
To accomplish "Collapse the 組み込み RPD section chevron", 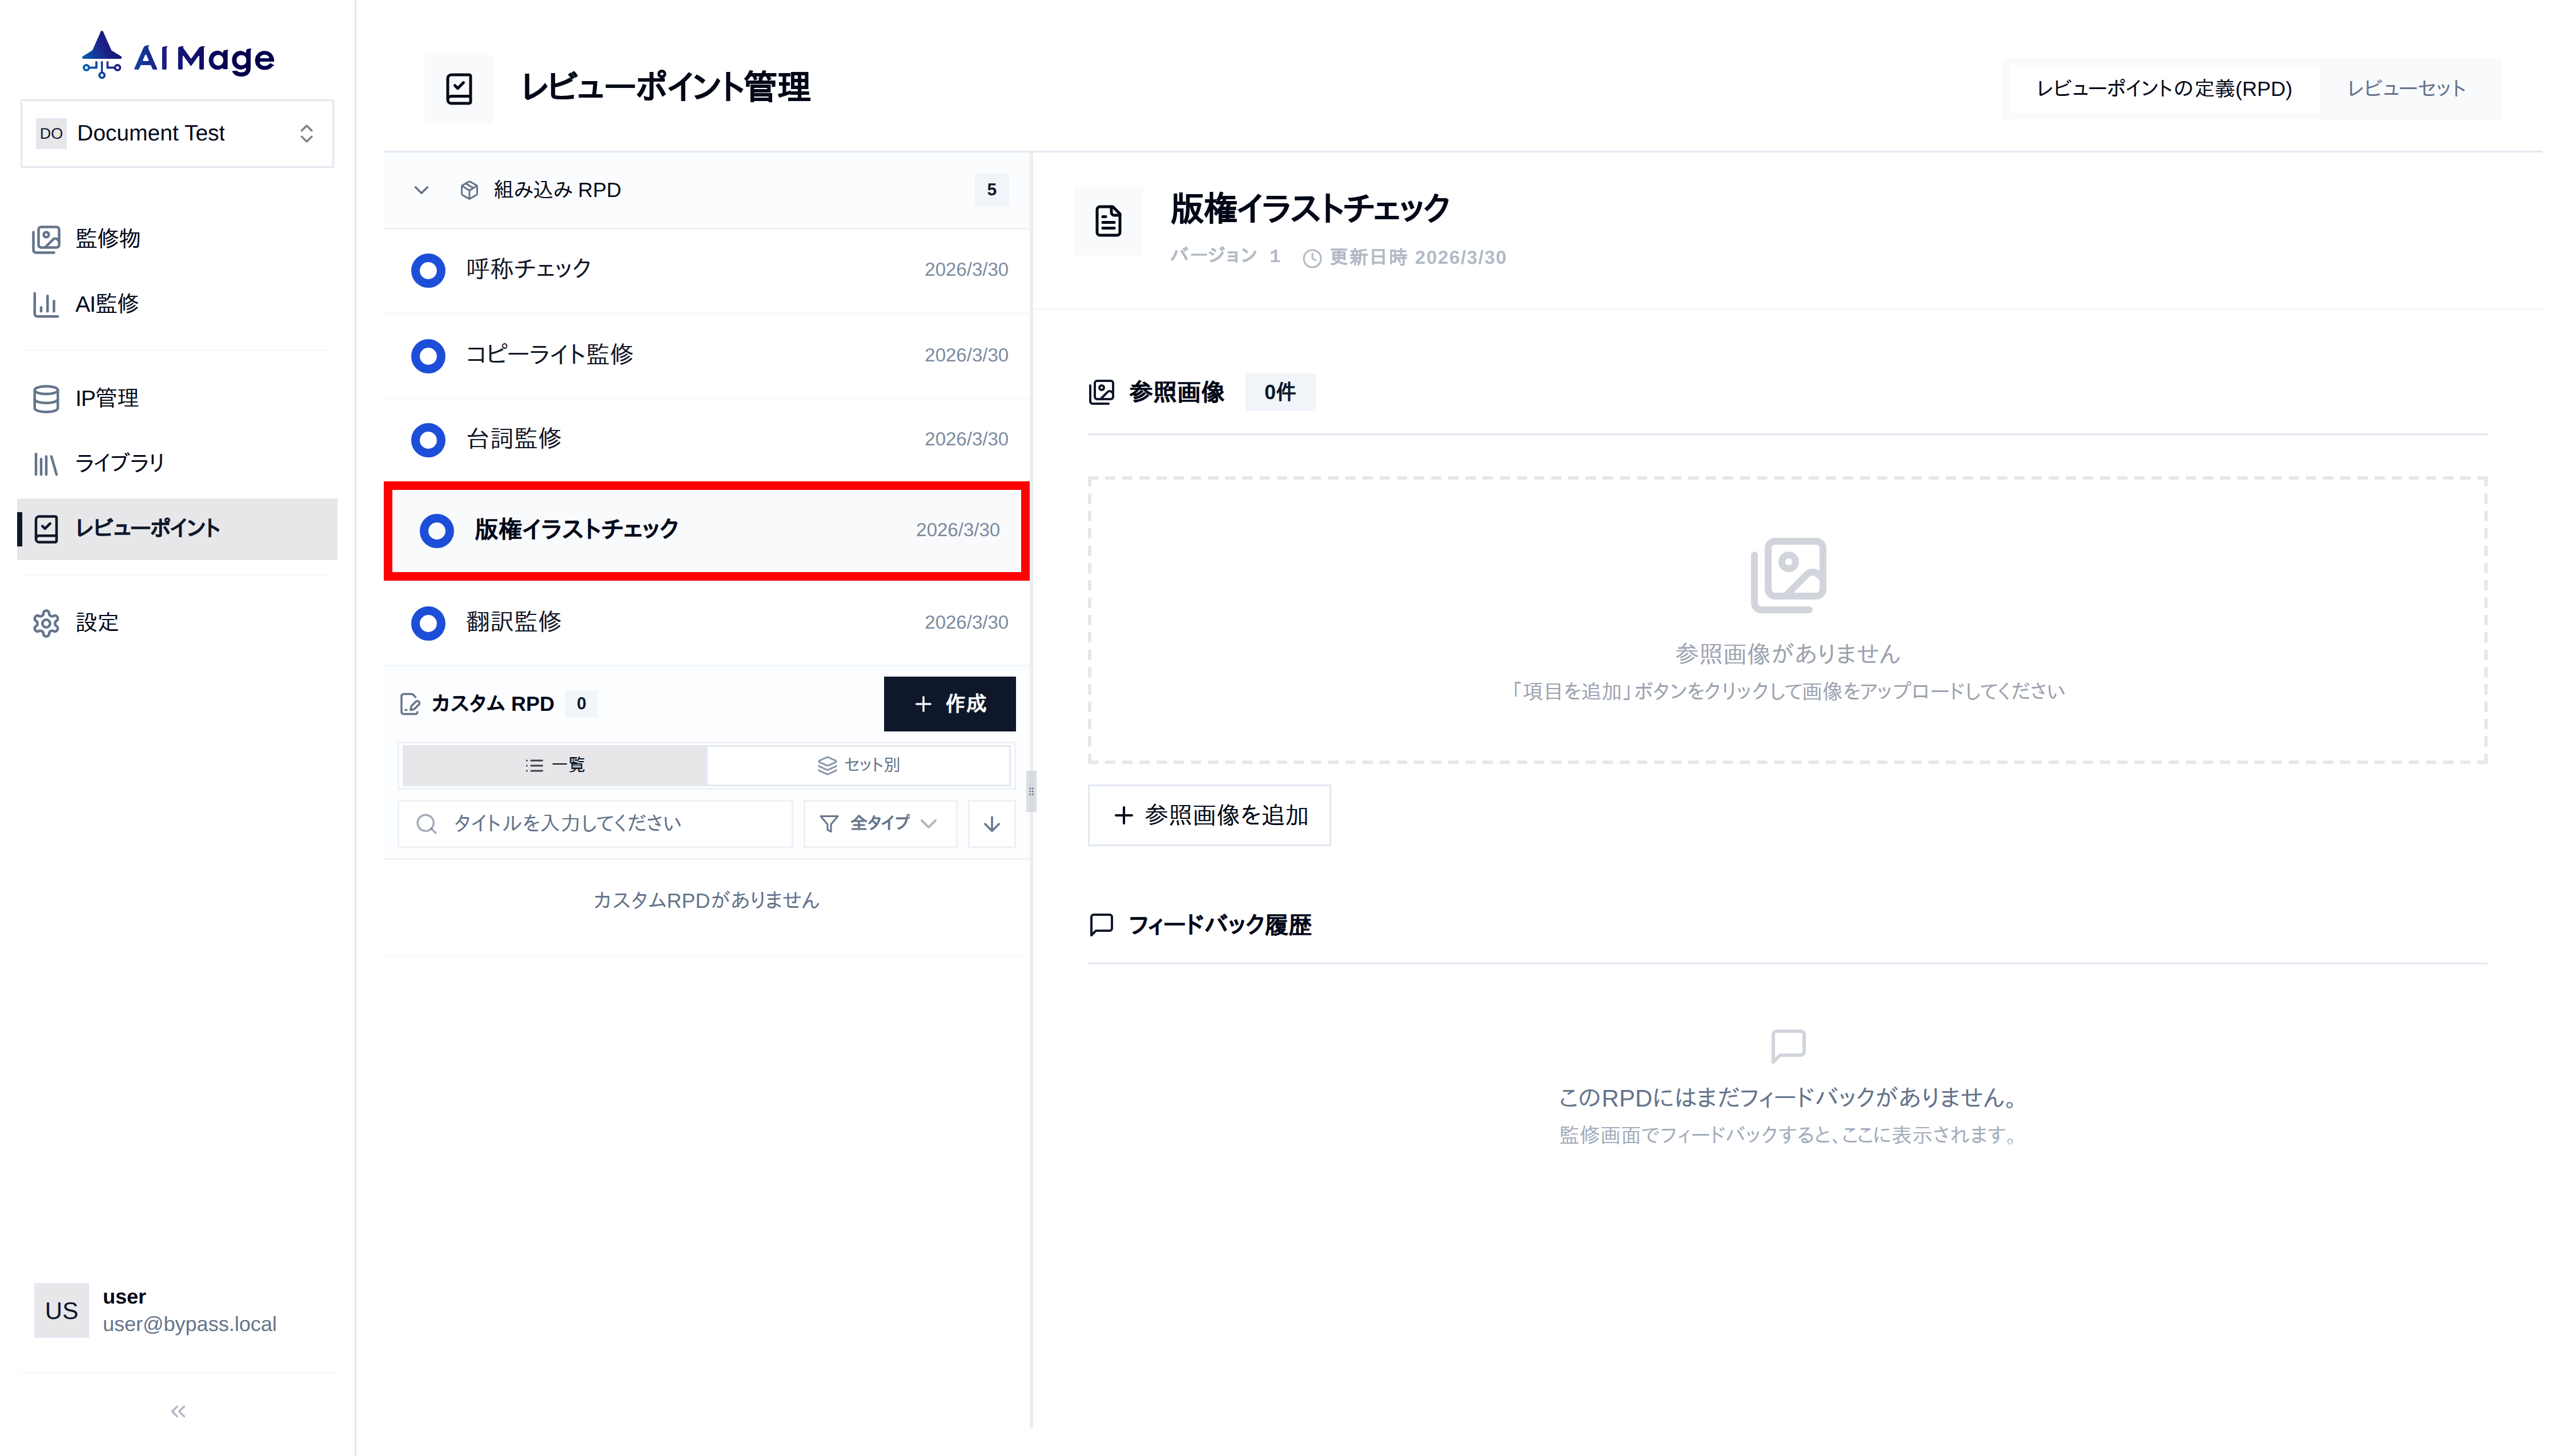I will click(x=421, y=190).
